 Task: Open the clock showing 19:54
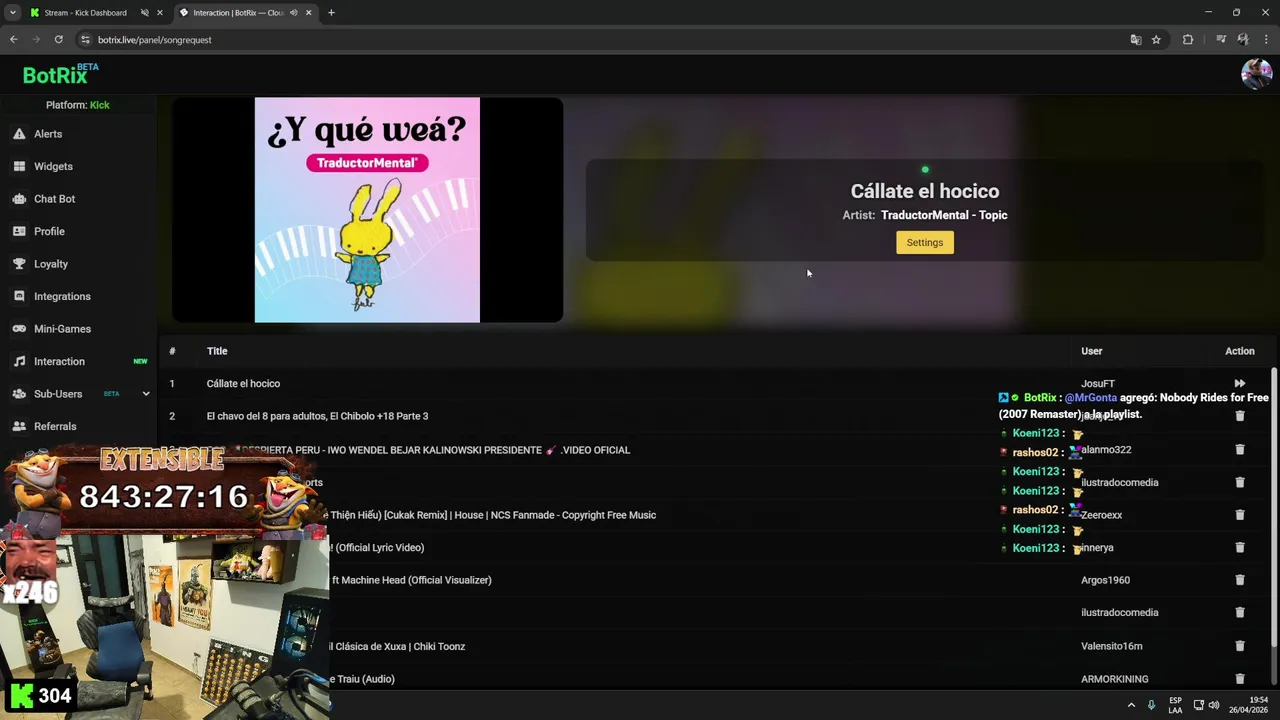1249,705
